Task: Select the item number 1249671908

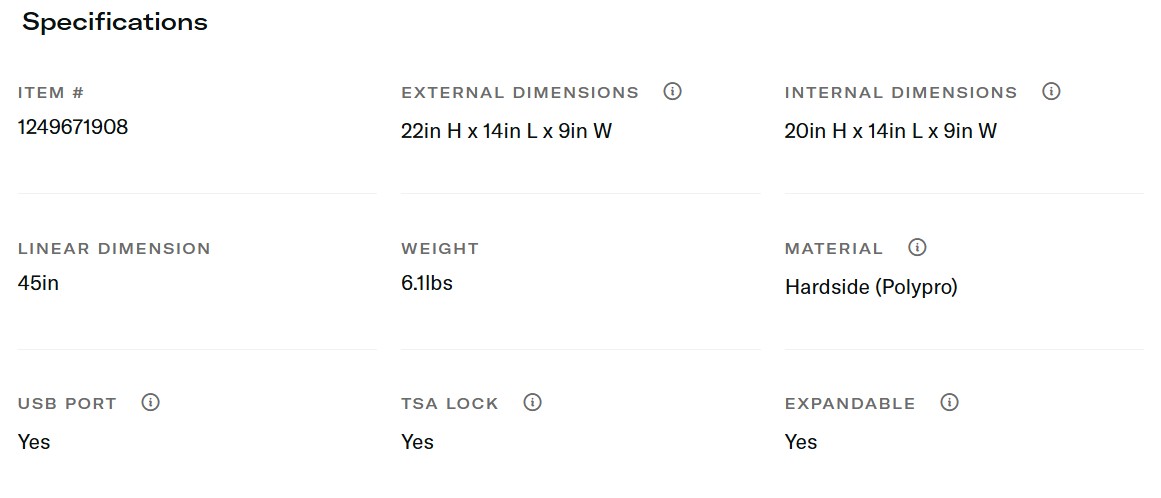Action: pyautogui.click(x=73, y=127)
